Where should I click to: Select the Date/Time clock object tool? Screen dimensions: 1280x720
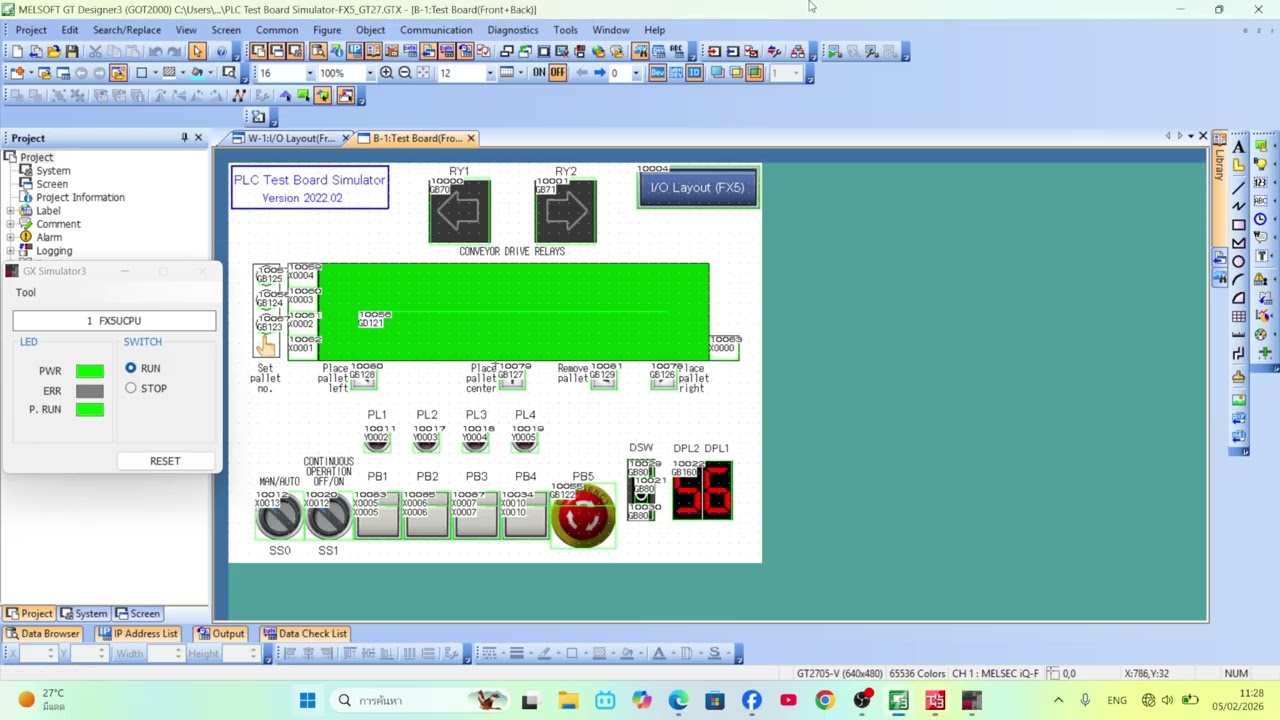tap(1261, 220)
